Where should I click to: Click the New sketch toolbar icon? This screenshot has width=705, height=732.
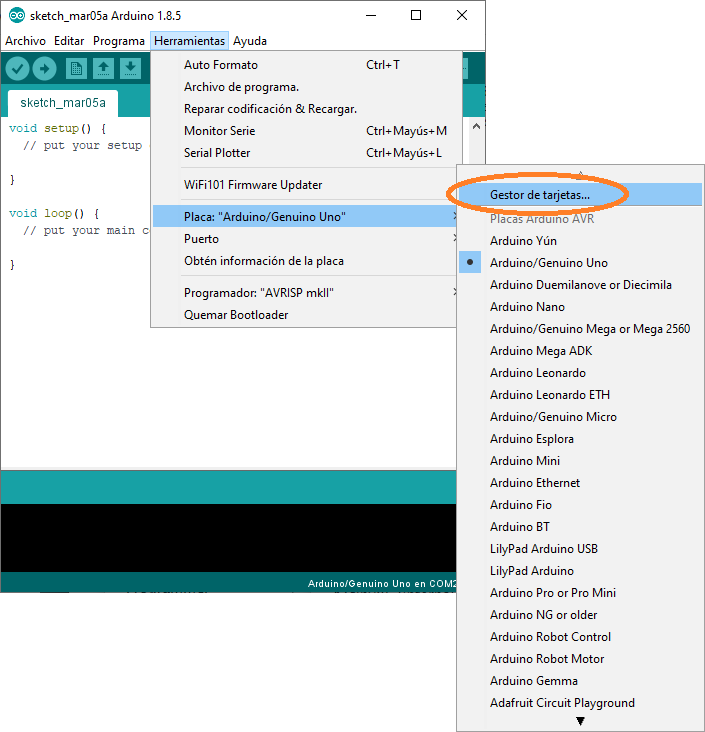click(76, 69)
